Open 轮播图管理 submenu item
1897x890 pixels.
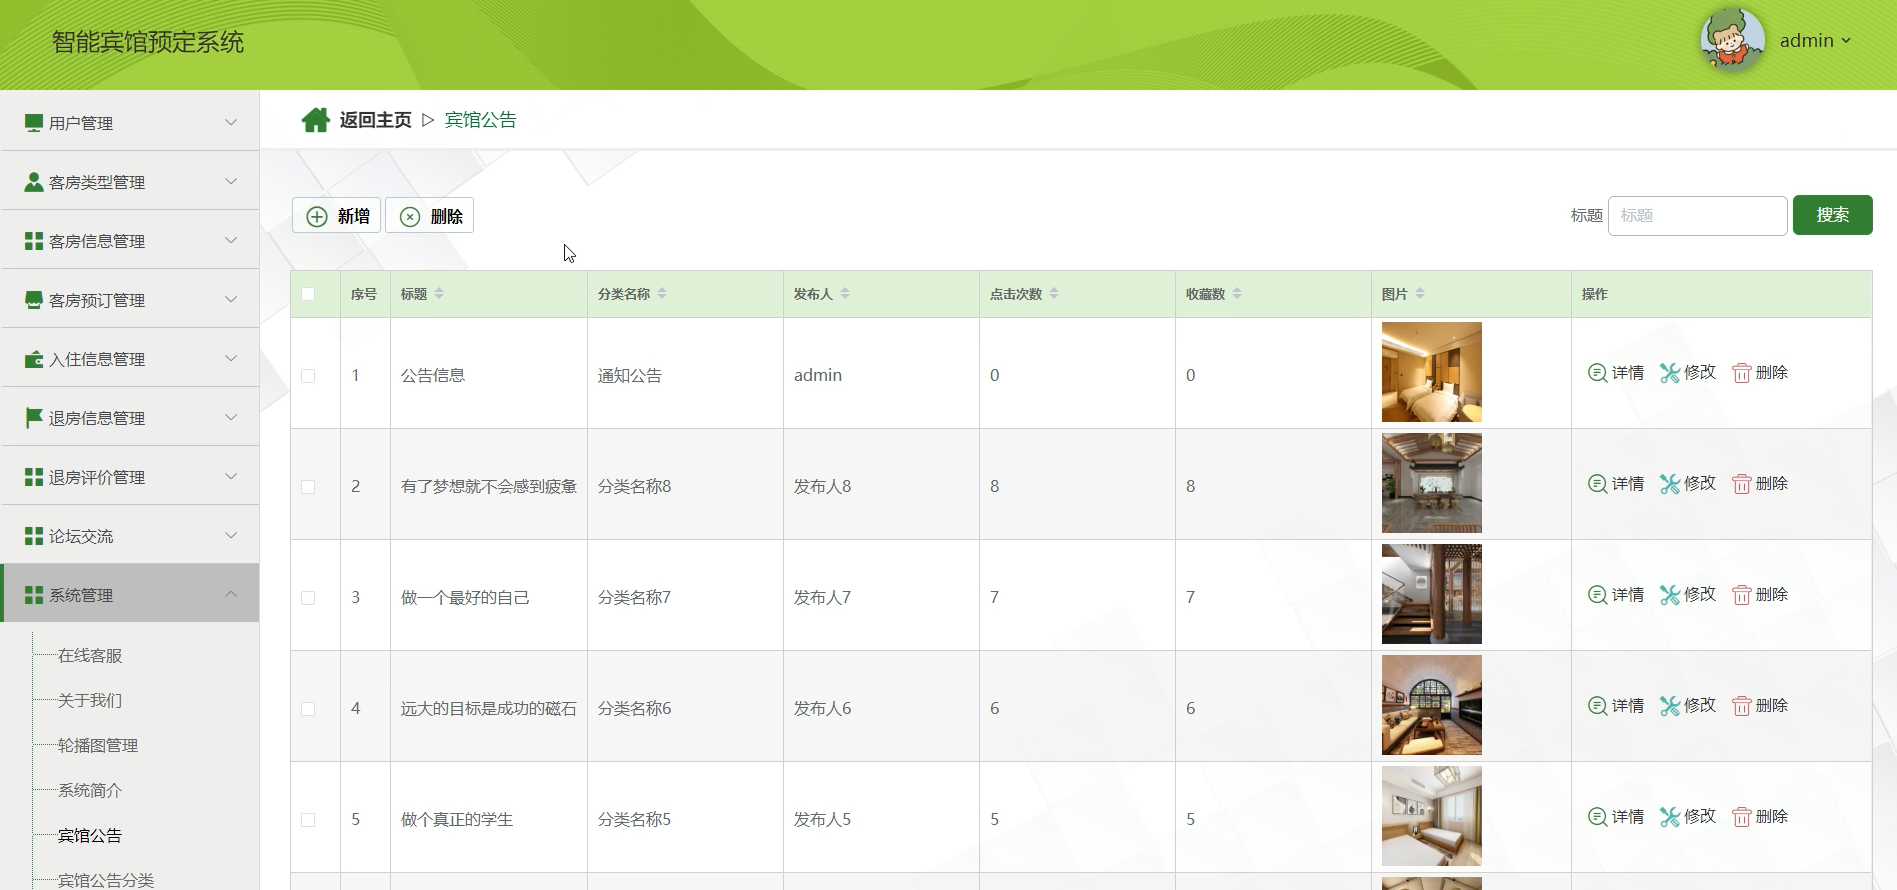point(98,746)
